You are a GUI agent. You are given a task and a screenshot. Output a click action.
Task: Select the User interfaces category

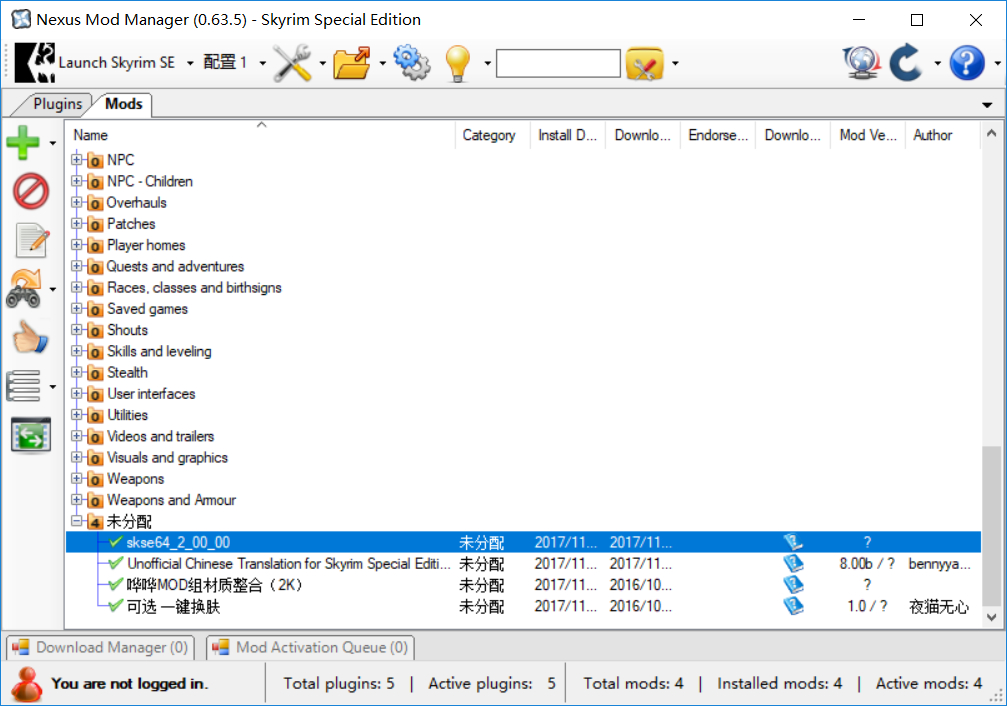[x=151, y=394]
